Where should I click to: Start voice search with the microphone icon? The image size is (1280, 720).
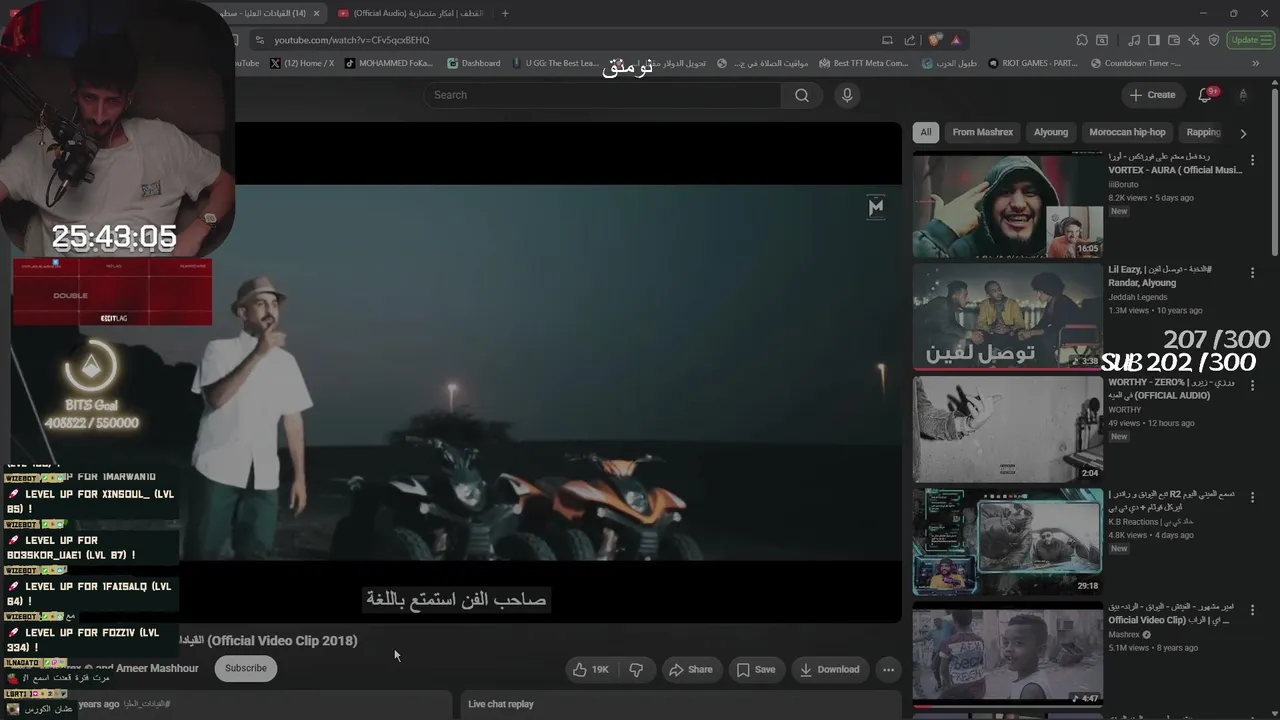coord(847,95)
